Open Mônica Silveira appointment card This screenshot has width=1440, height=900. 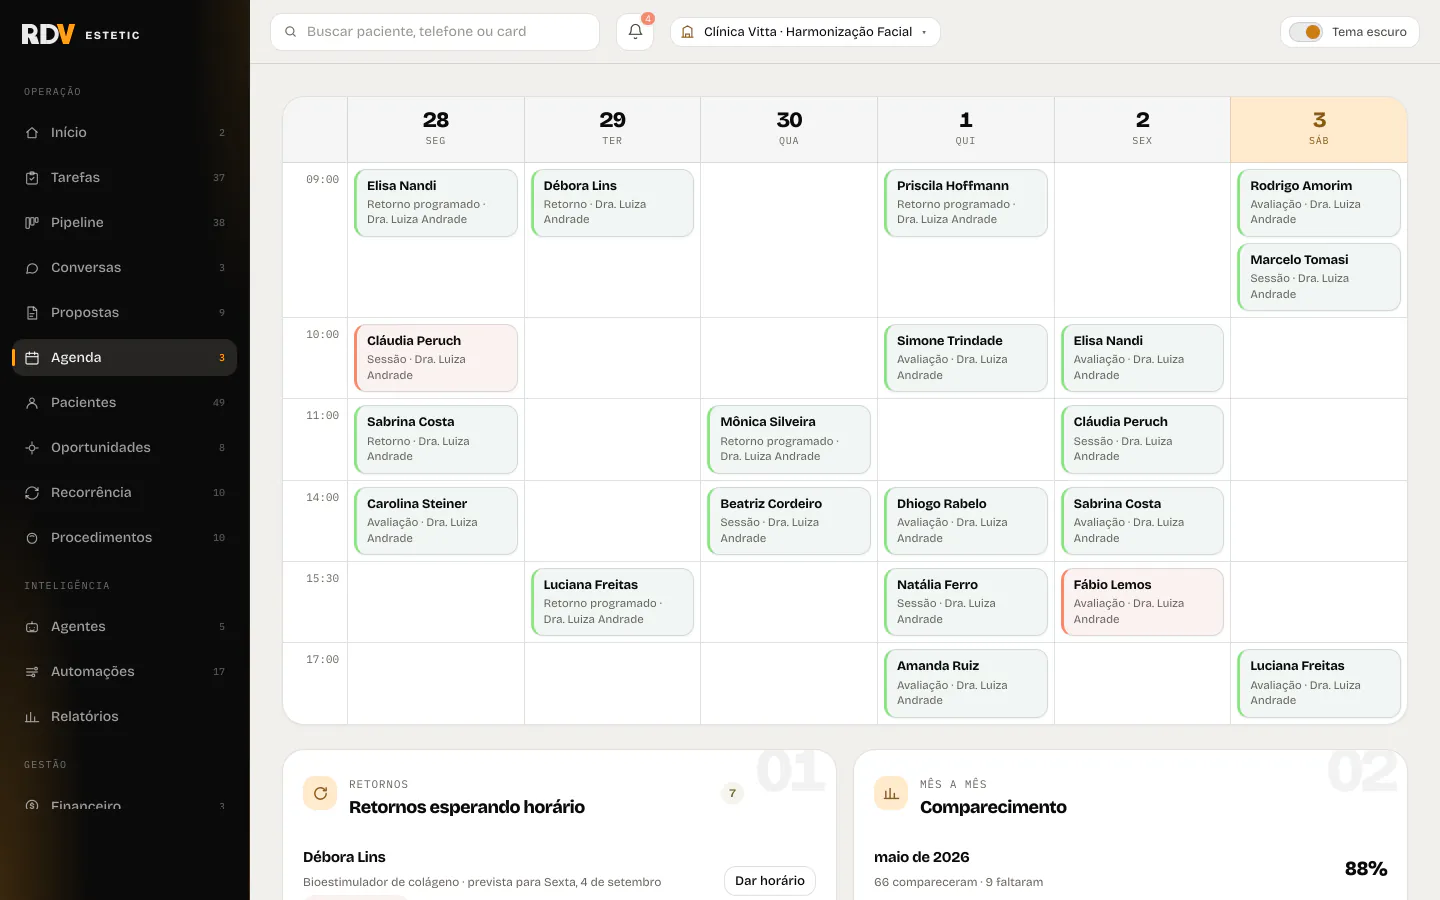[789, 439]
